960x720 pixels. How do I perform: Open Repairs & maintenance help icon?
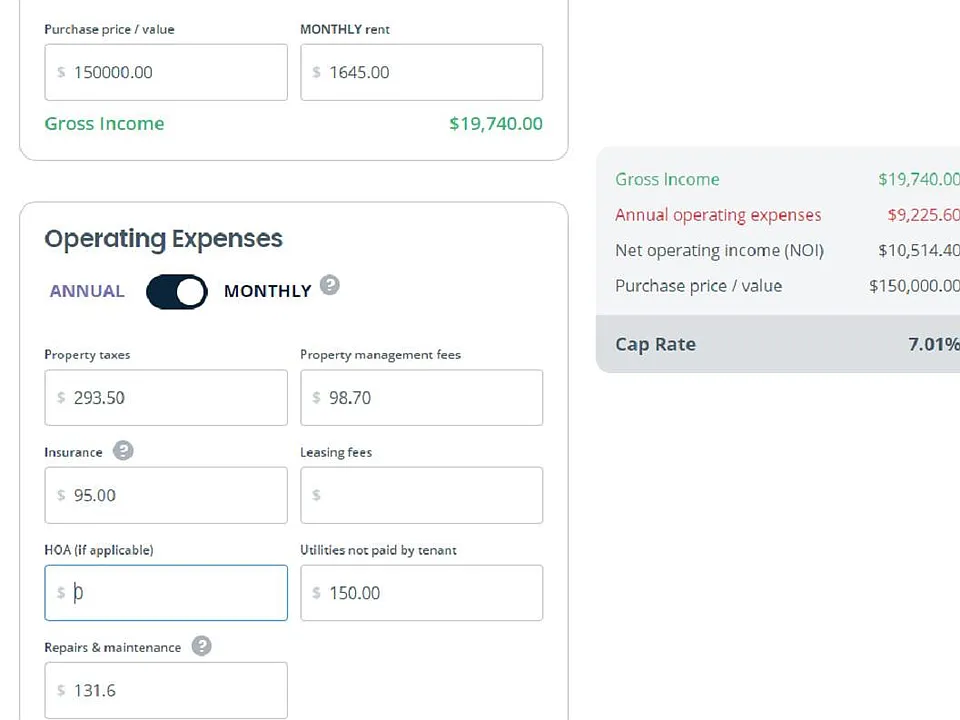201,646
